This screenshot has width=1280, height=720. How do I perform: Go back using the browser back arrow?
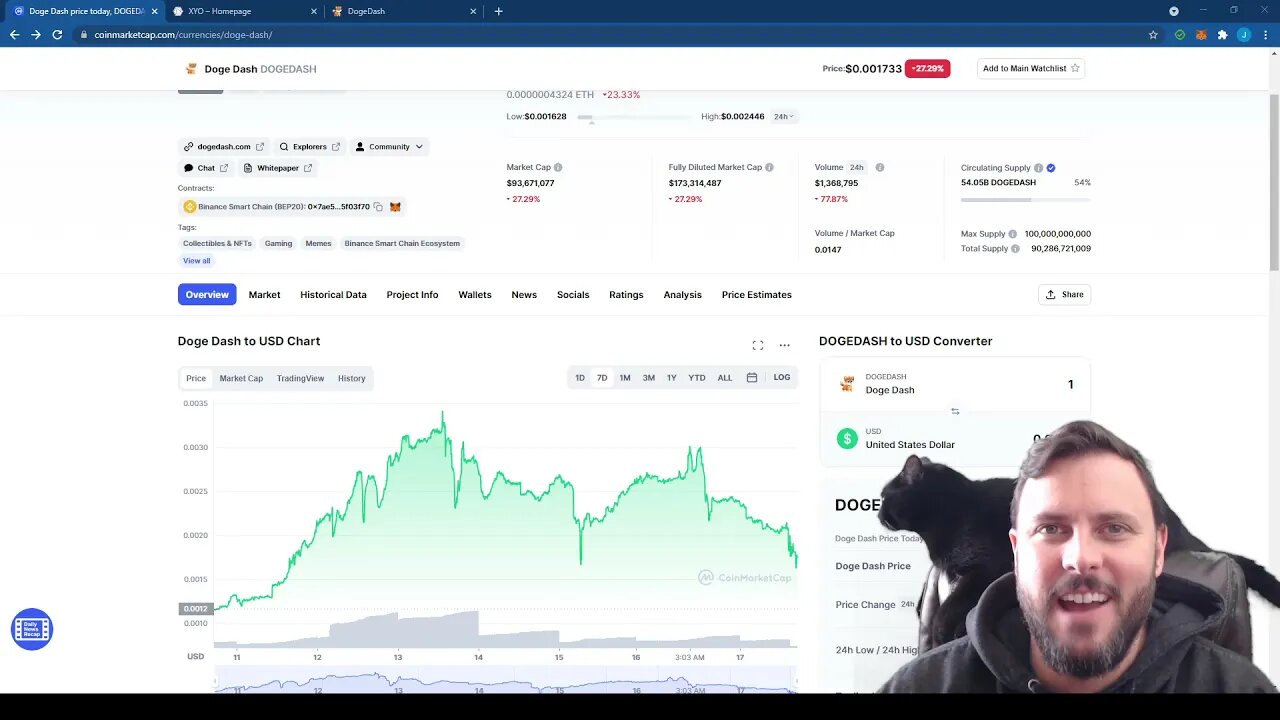14,34
